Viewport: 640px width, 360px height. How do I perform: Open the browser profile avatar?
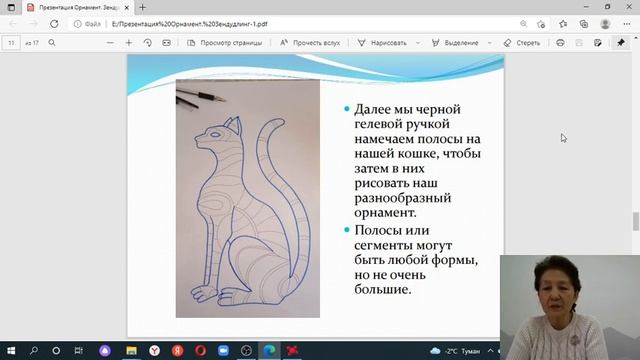pos(605,24)
